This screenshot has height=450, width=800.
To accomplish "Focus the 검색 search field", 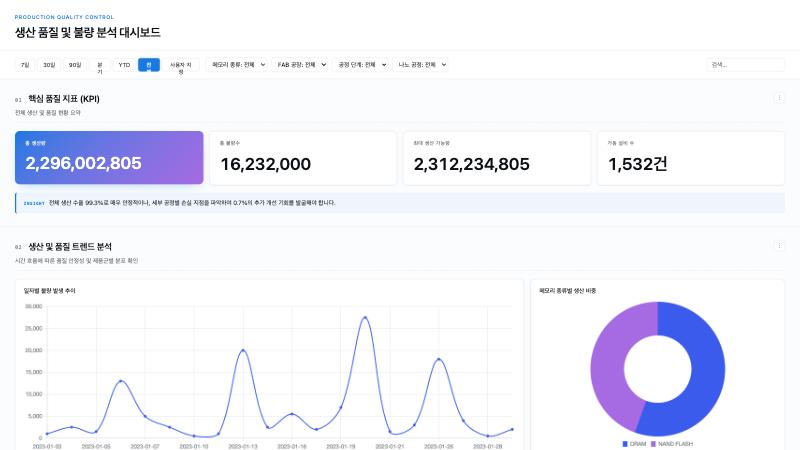I will (745, 65).
